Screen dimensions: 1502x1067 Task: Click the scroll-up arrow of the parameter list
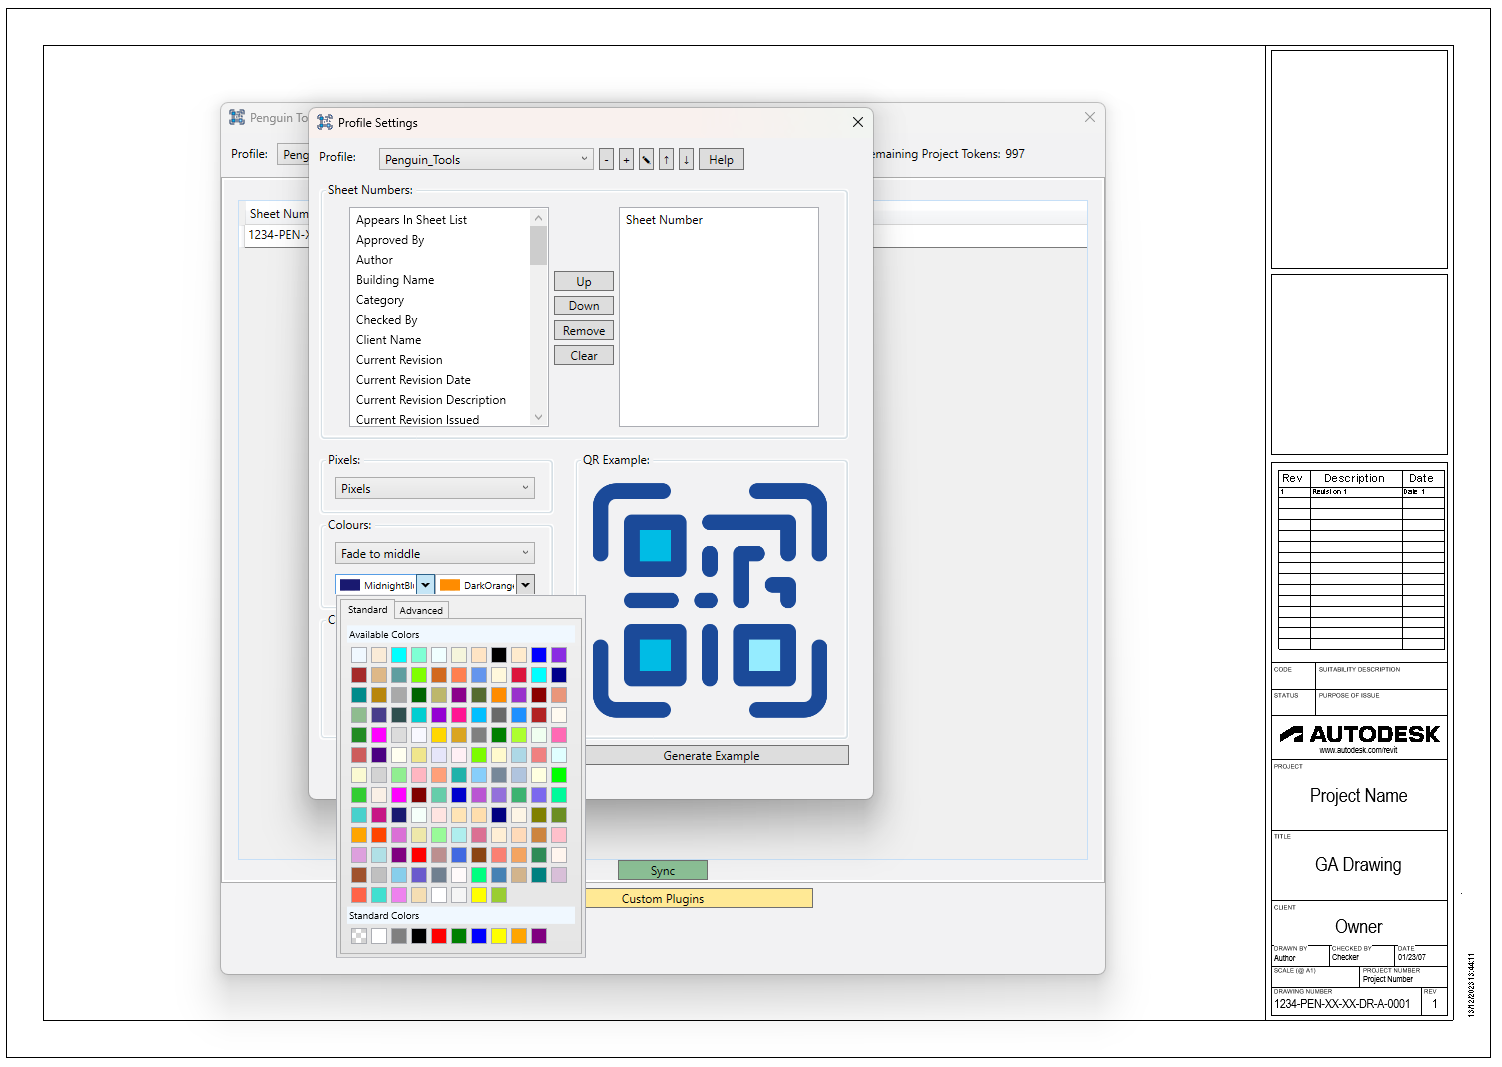[539, 217]
